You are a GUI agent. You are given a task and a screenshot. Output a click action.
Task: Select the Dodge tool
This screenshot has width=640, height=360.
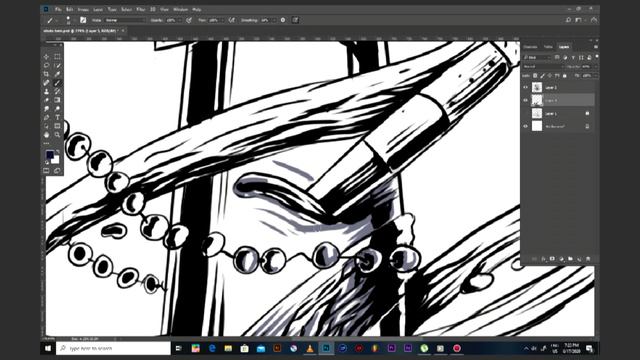click(x=57, y=109)
